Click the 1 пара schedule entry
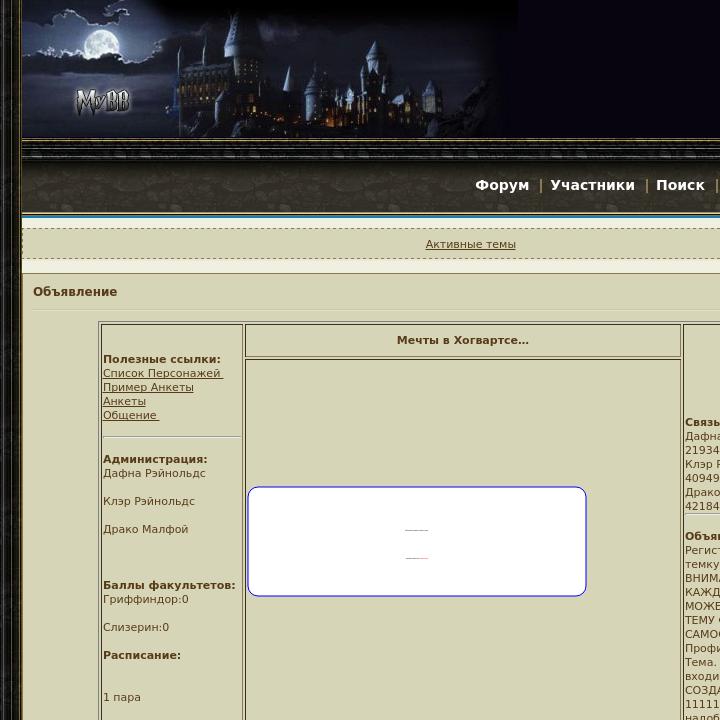720x720 pixels. coord(122,698)
